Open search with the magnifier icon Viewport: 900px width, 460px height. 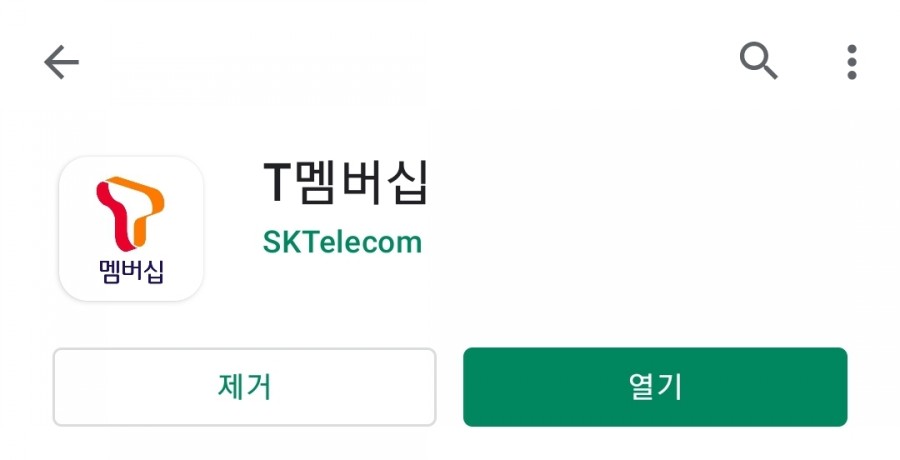coord(758,60)
